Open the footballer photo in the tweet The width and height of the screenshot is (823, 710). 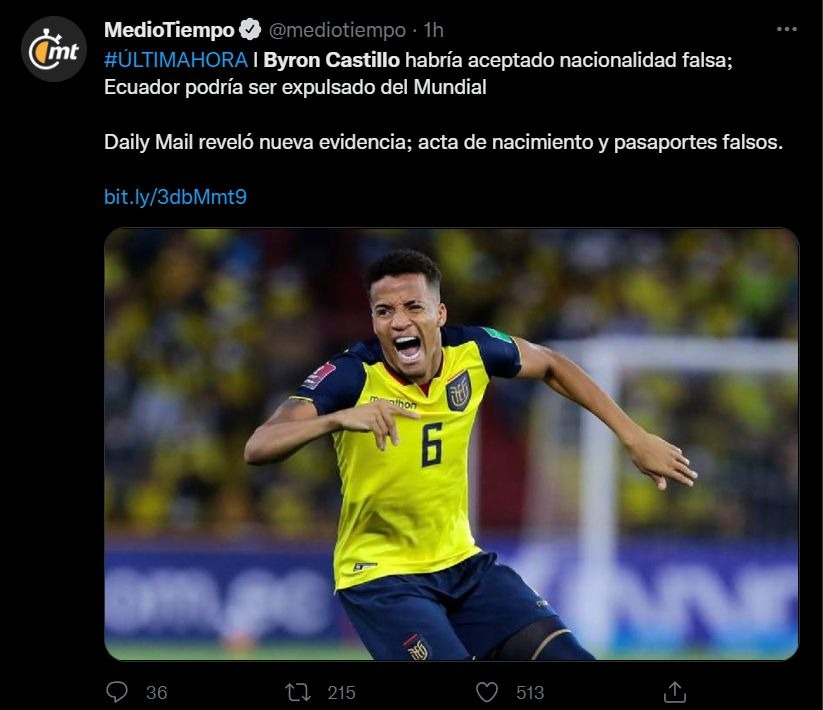tap(451, 444)
